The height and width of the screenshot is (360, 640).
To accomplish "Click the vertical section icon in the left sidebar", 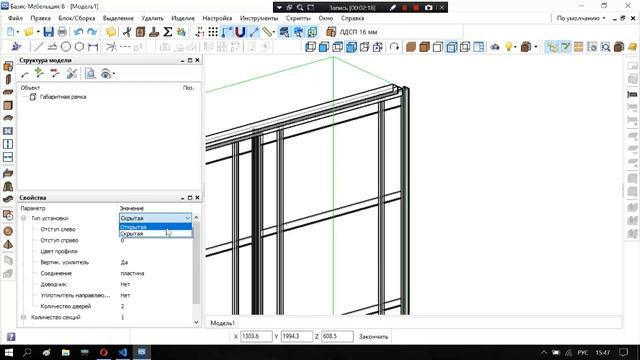I will click(x=8, y=144).
